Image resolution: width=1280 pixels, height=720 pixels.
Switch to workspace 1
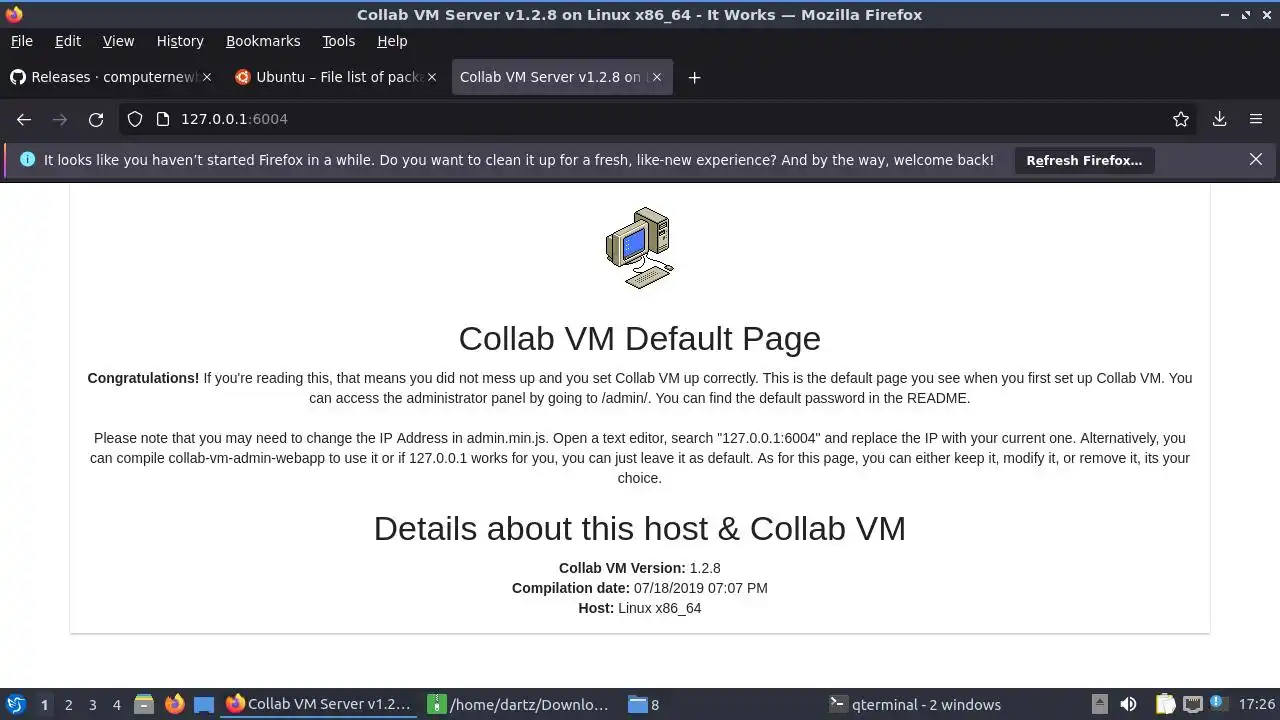pyautogui.click(x=44, y=705)
